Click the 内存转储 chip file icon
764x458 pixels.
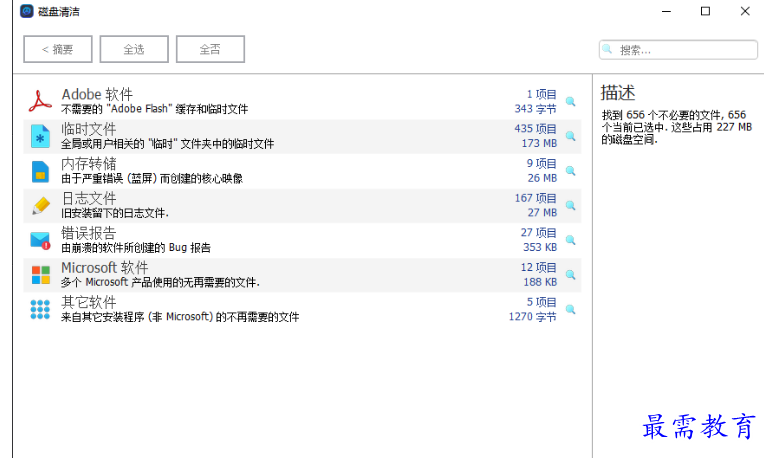tap(40, 171)
